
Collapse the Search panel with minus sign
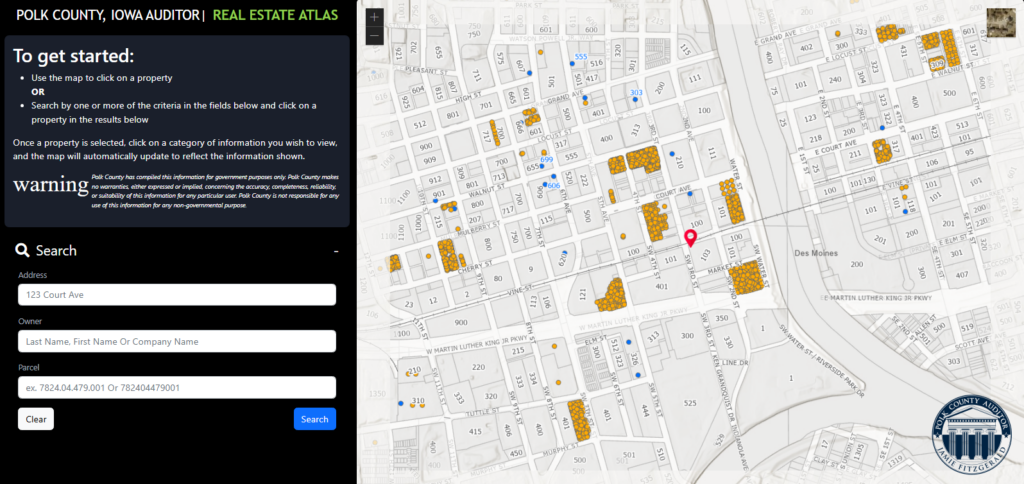[x=336, y=251]
